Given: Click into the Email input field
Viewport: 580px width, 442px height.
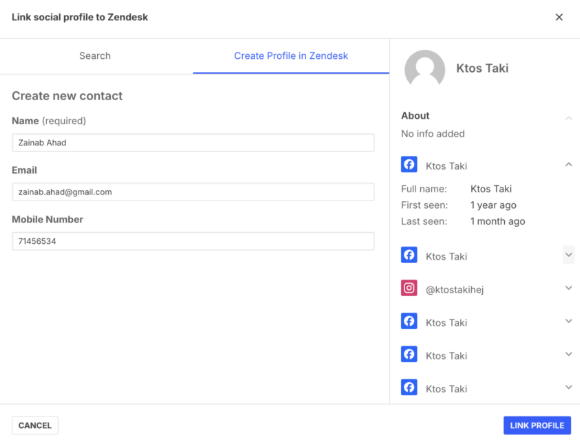Looking at the screenshot, I should pyautogui.click(x=193, y=192).
